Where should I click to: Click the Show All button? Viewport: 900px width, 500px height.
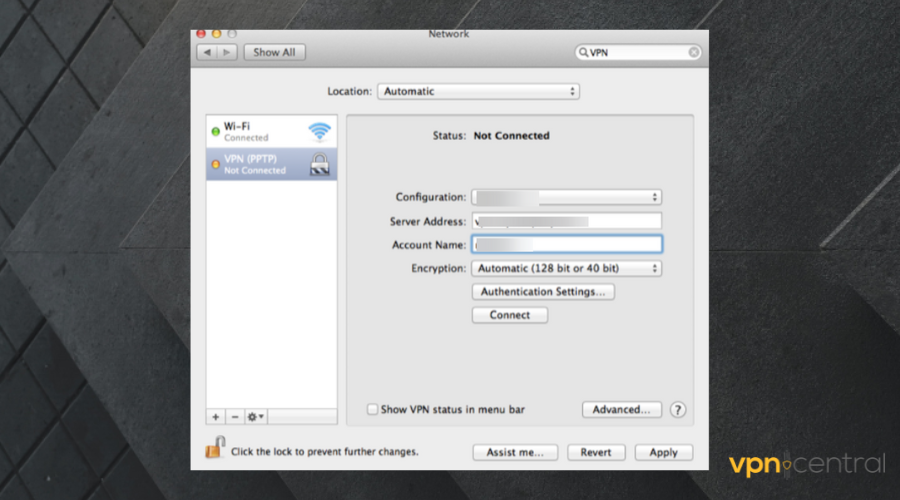(x=274, y=52)
